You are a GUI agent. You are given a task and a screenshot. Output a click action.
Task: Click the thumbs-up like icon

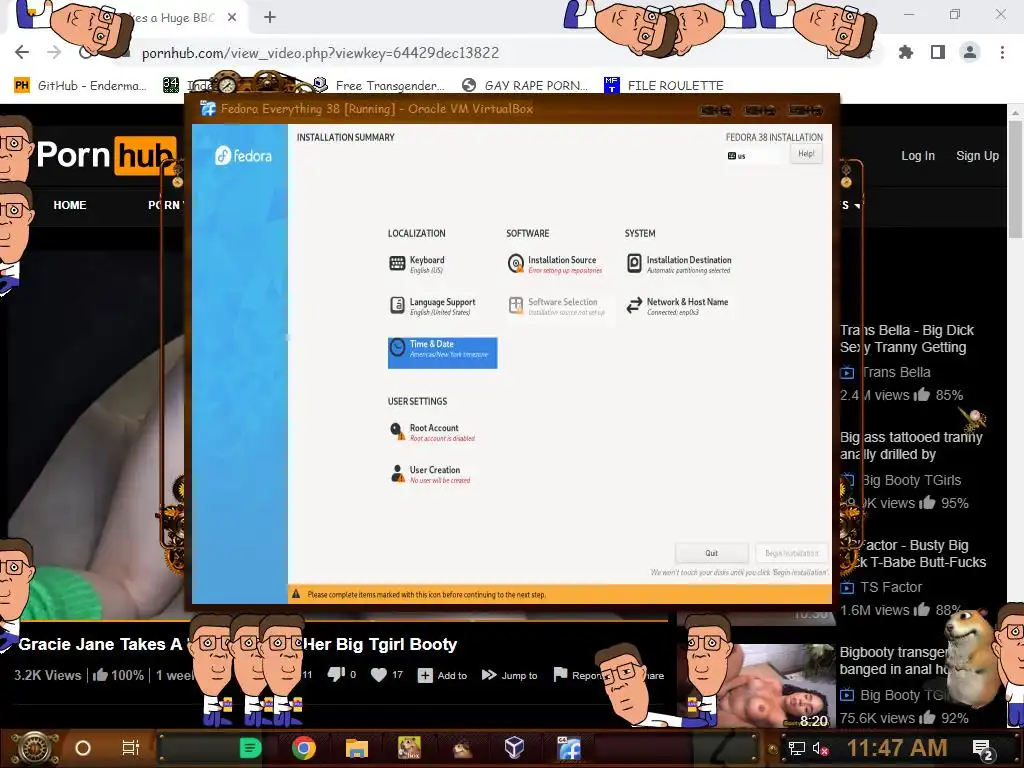tap(100, 675)
